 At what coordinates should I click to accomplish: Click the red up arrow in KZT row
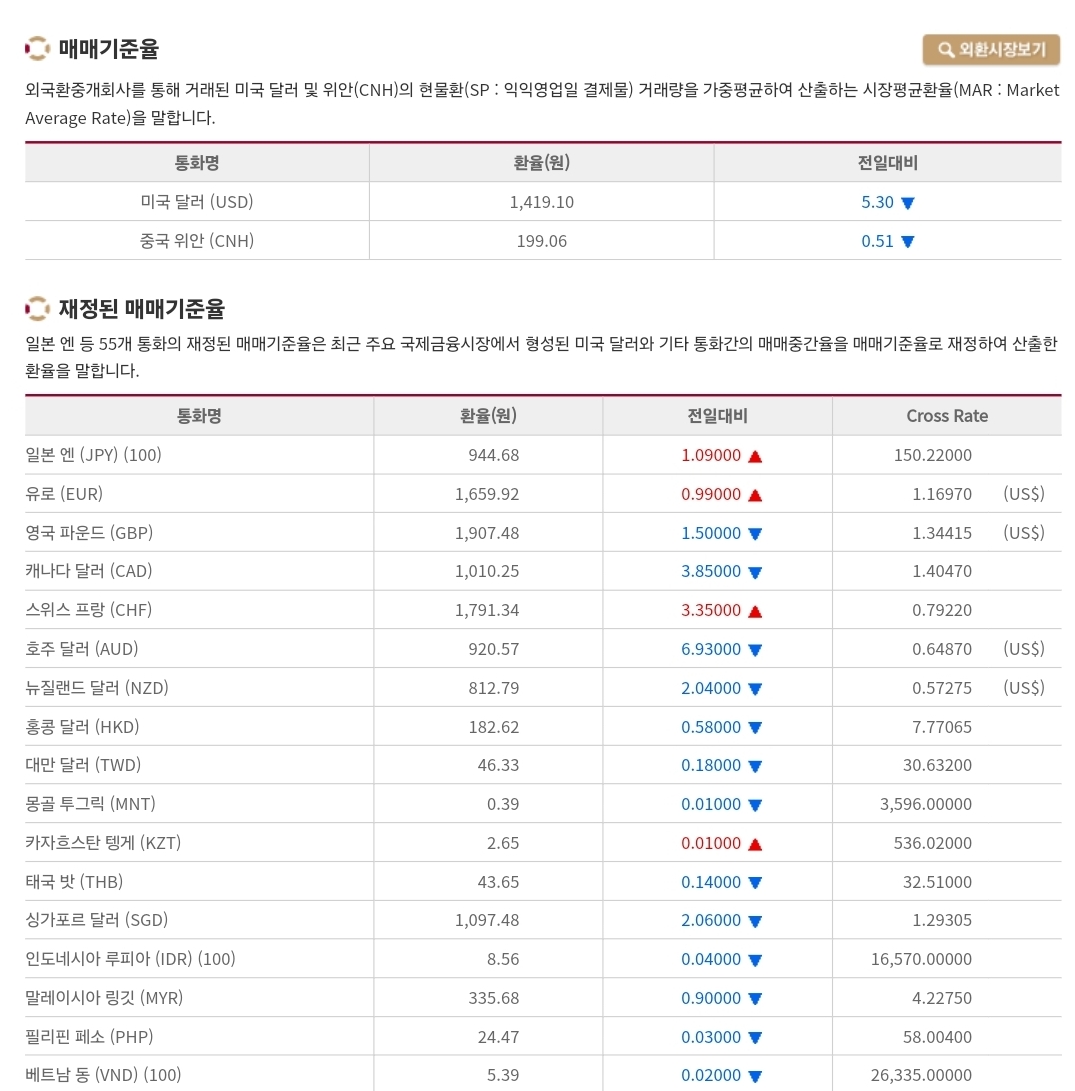coord(755,844)
